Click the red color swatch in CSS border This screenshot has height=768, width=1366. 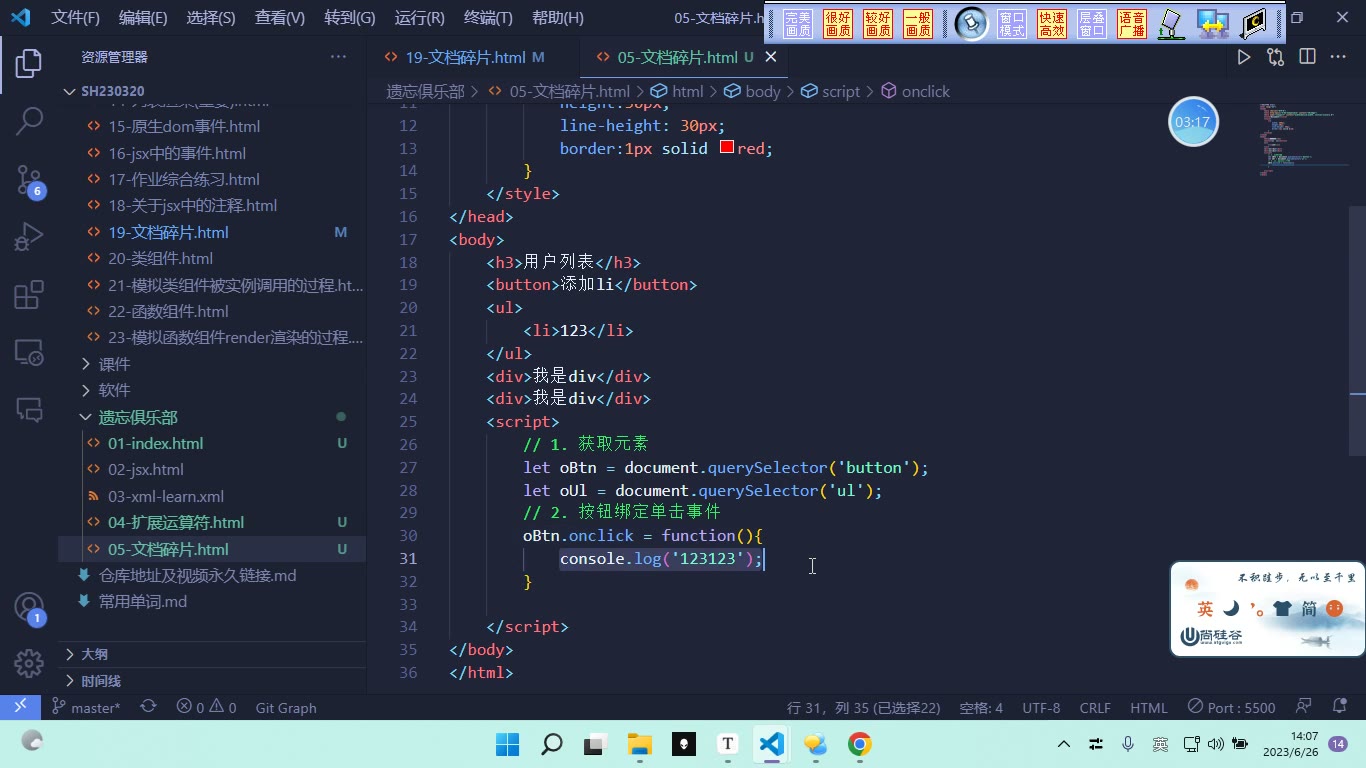(727, 148)
